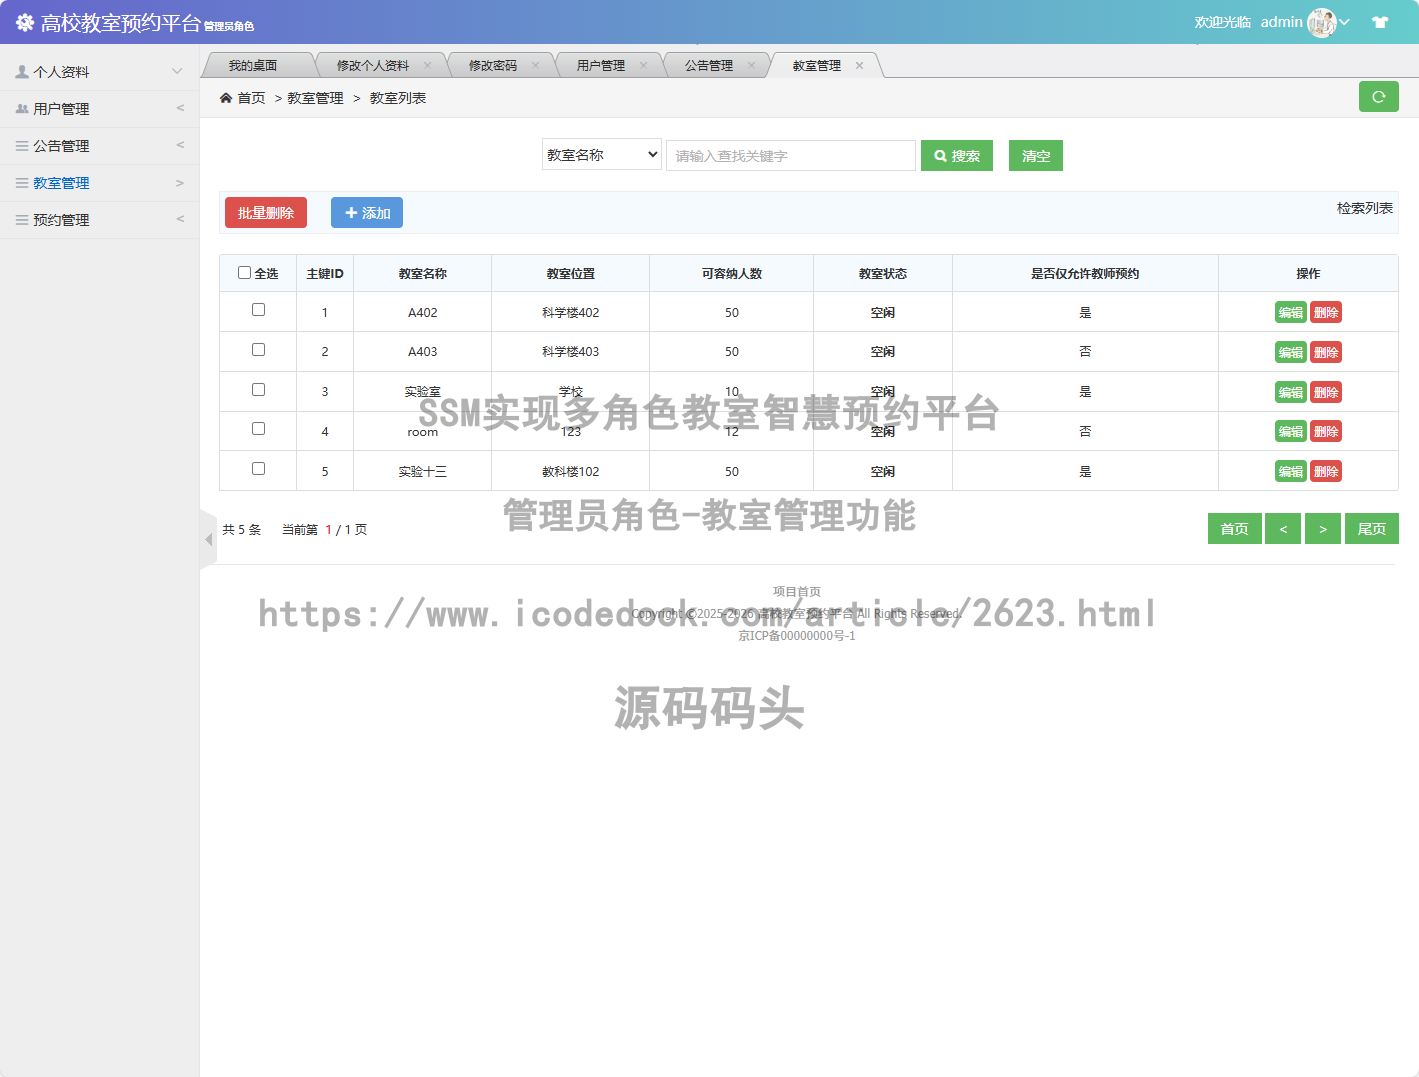Expand the 预约管理 sidebar menu
The height and width of the screenshot is (1077, 1419).
coord(99,220)
